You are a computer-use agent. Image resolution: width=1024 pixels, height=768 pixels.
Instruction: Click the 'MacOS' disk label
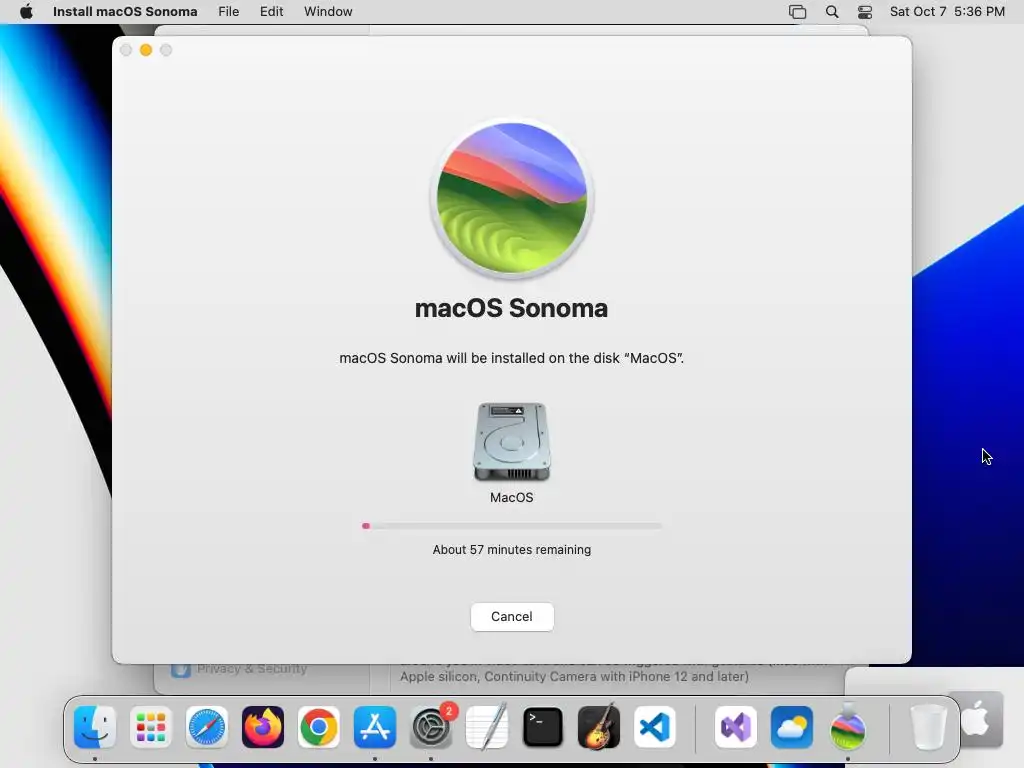512,498
